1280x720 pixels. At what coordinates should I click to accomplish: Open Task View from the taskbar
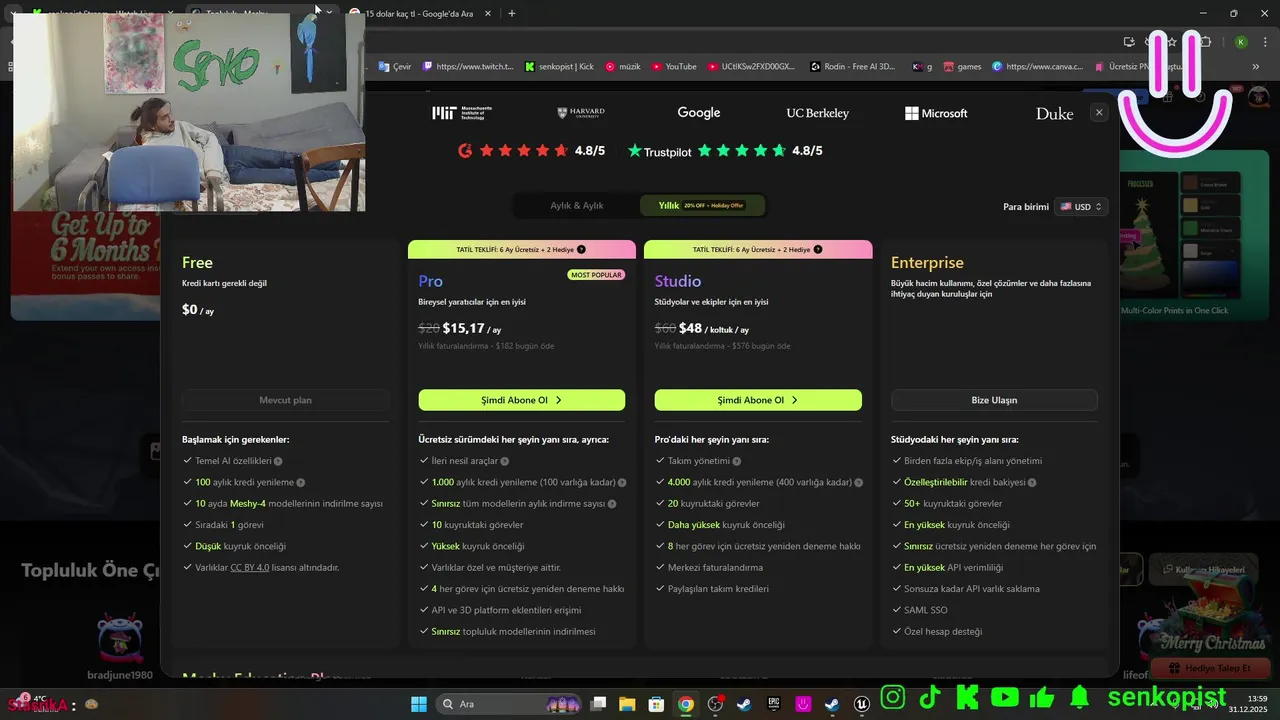coord(598,704)
